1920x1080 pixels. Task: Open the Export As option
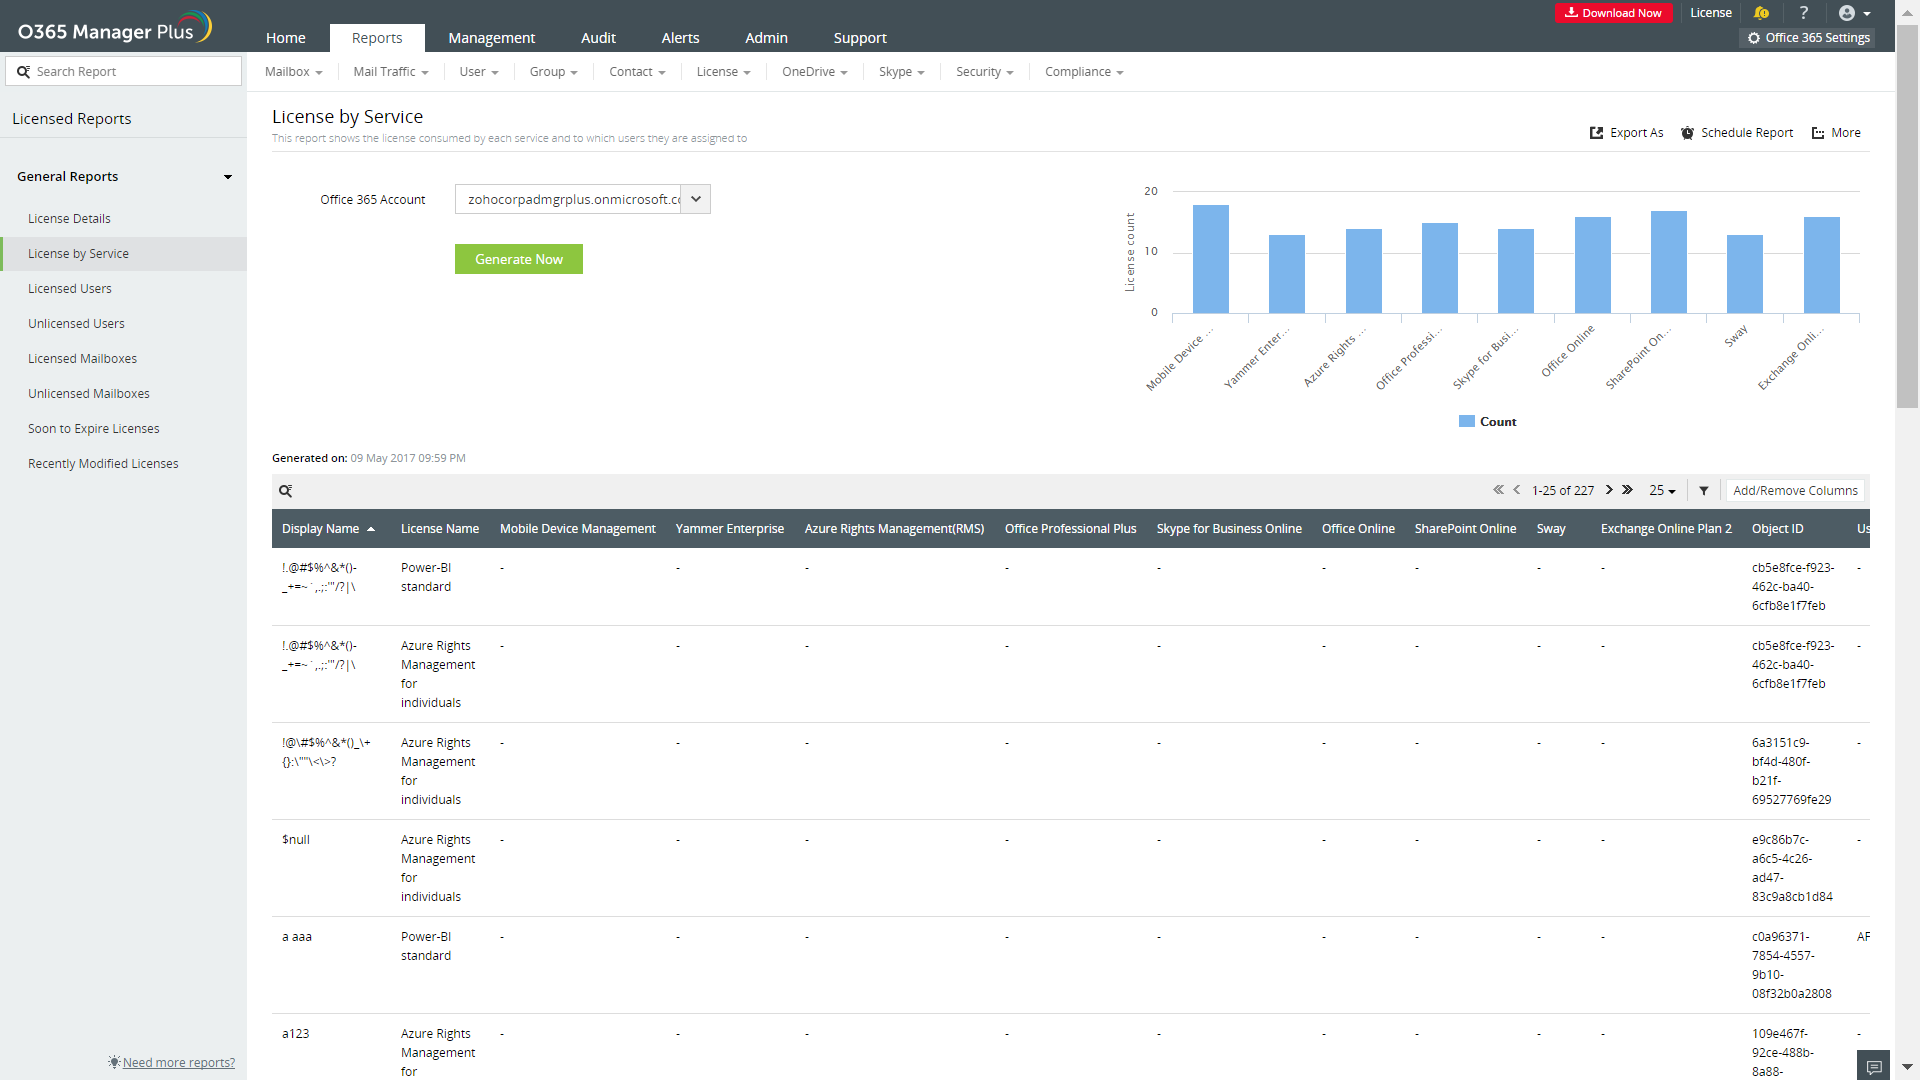1627,133
